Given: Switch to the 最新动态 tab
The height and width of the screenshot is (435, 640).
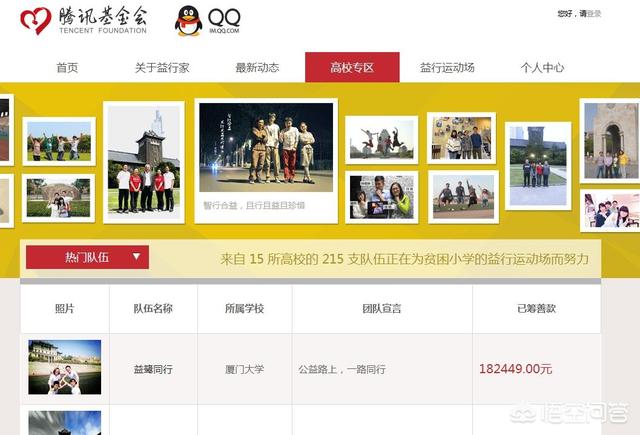Looking at the screenshot, I should pos(257,67).
